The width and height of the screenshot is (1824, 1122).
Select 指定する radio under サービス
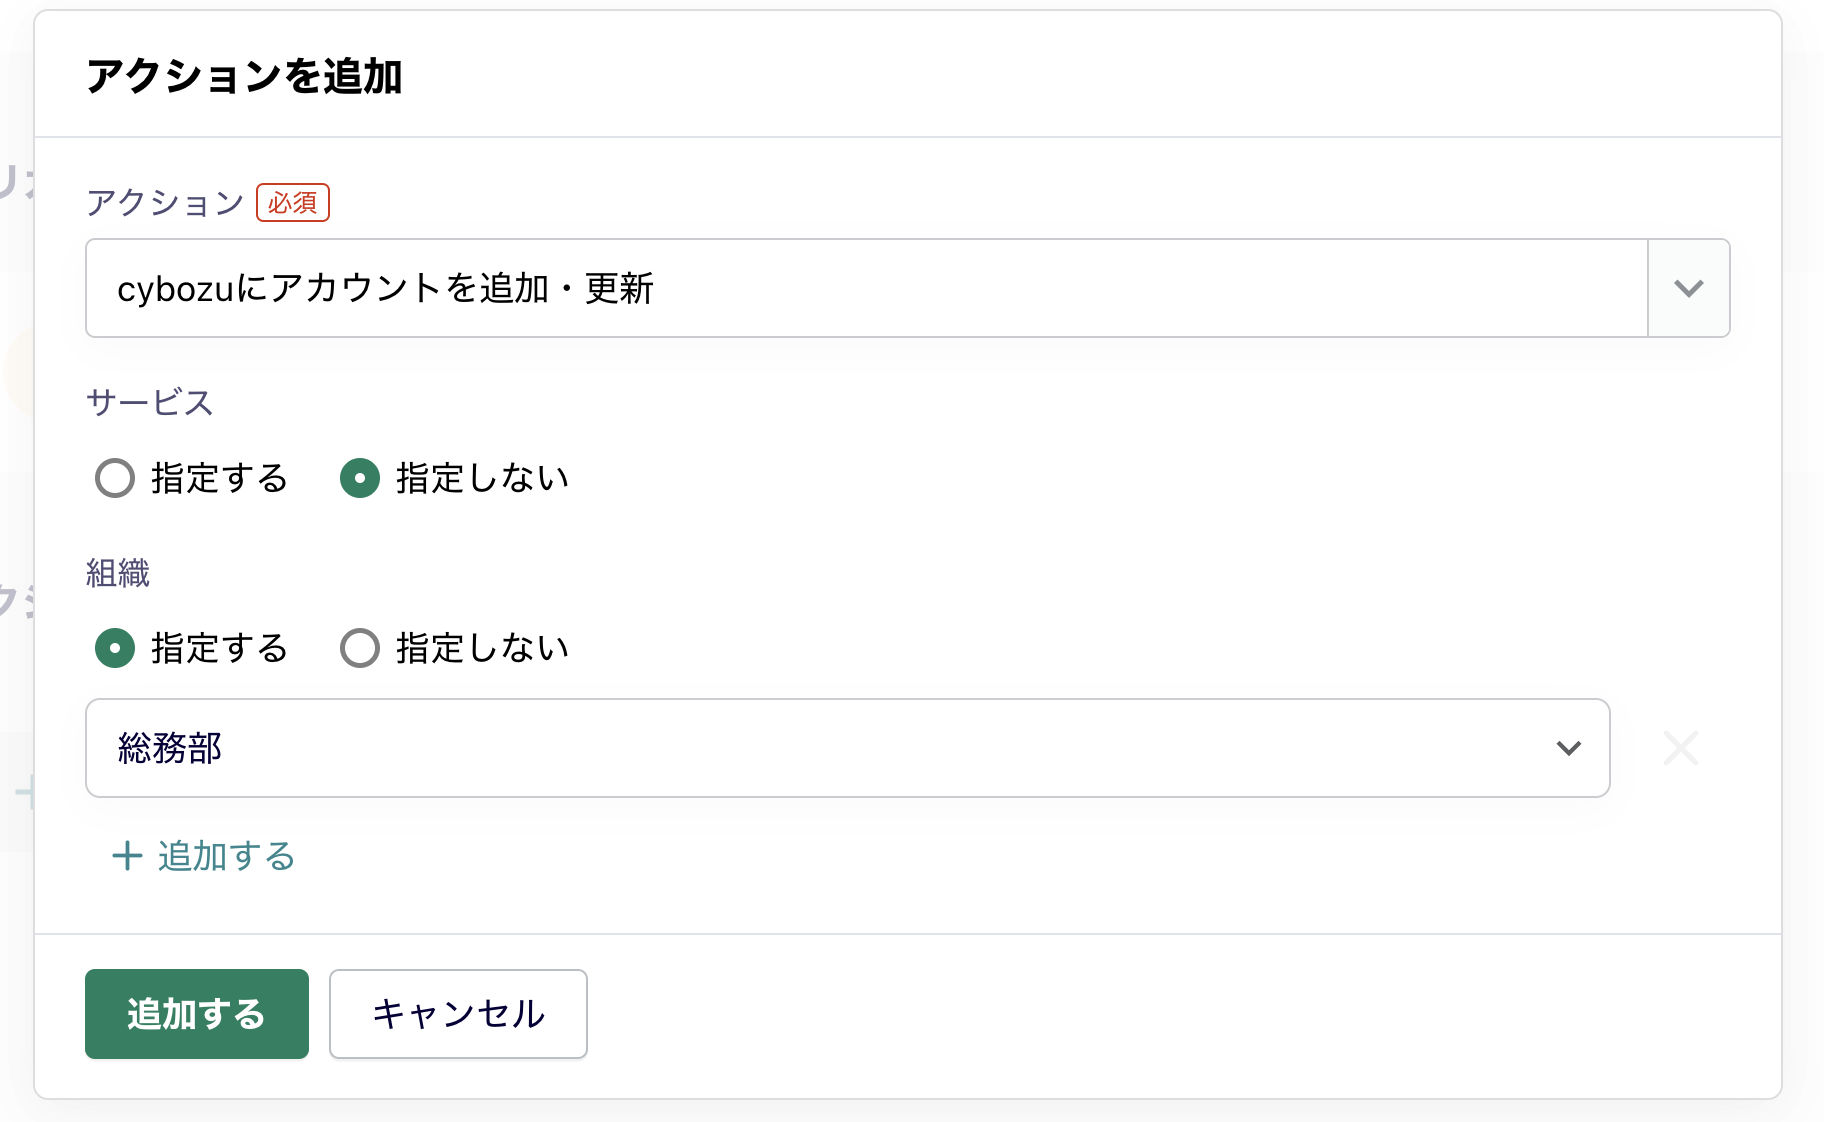click(x=115, y=478)
